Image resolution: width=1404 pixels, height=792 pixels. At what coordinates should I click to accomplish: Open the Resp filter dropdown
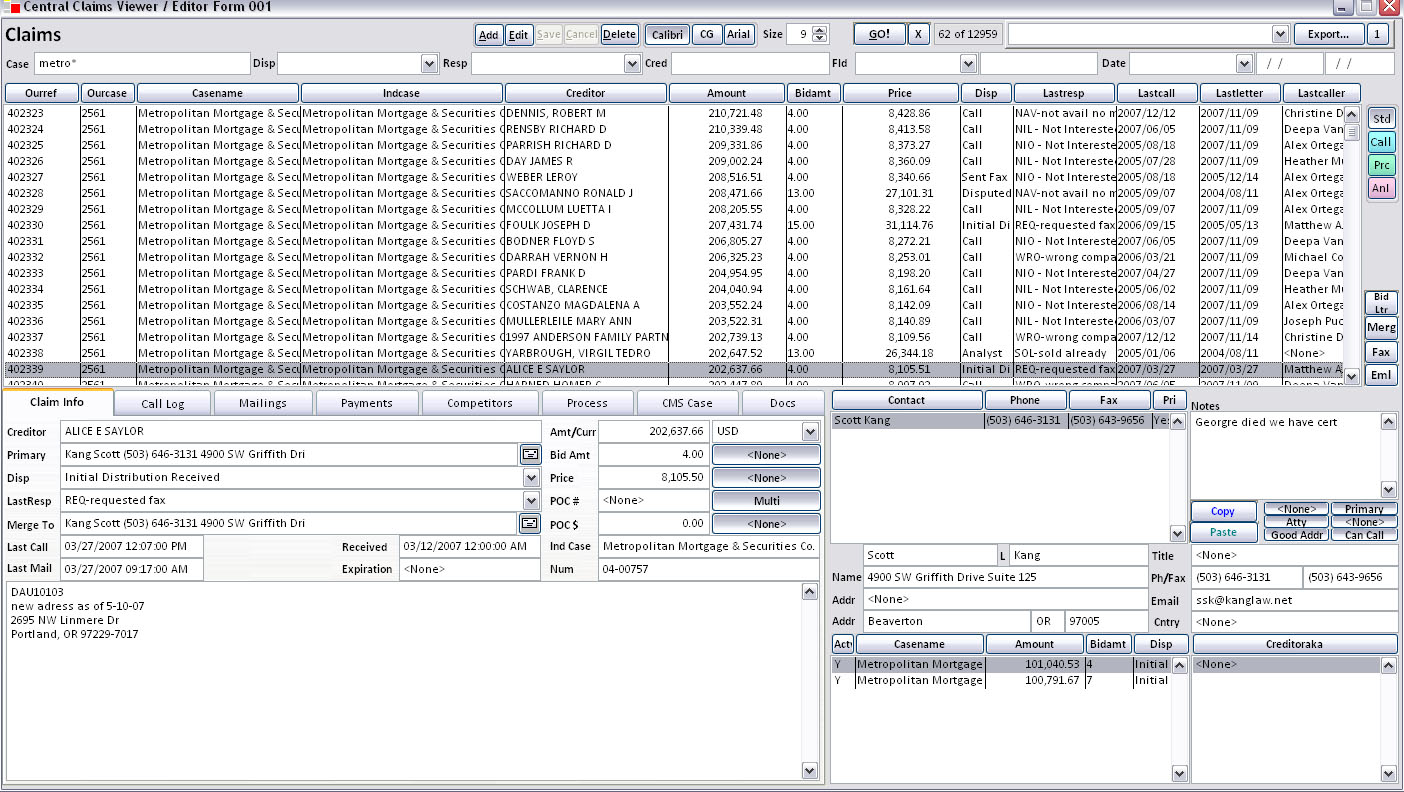[632, 64]
